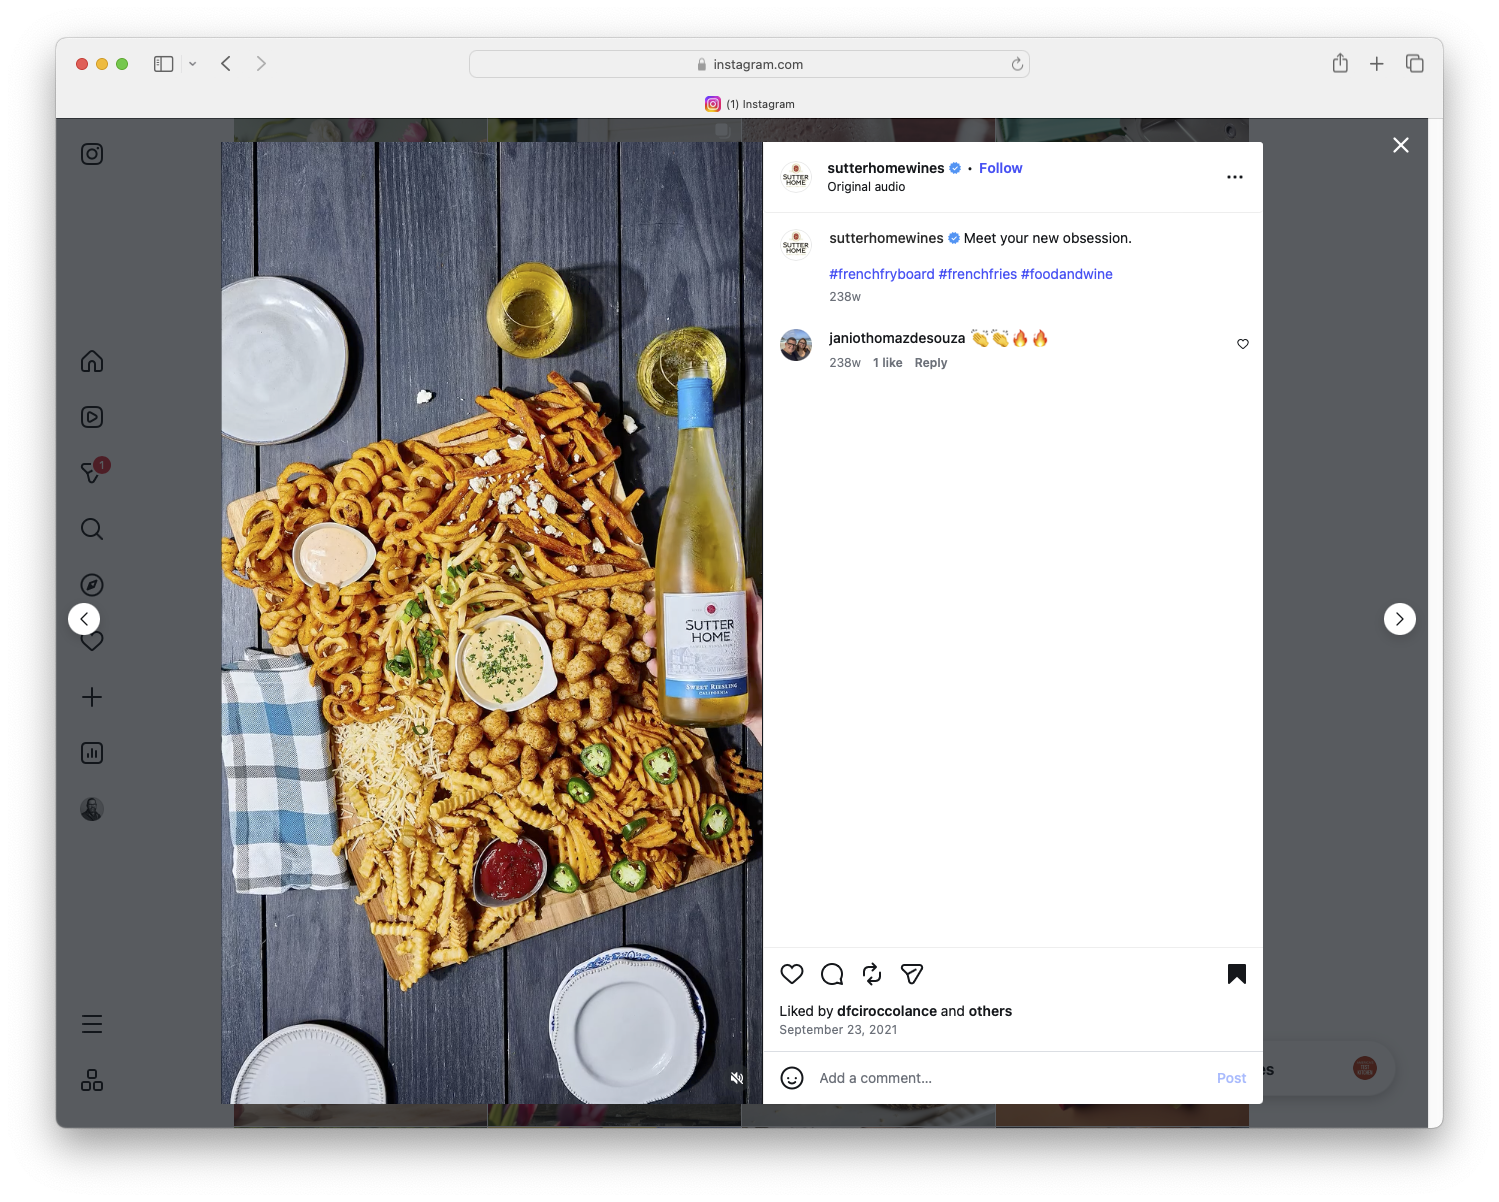1499x1202 pixels.
Task: Open sutterhomewines profile from header username
Action: tap(886, 168)
